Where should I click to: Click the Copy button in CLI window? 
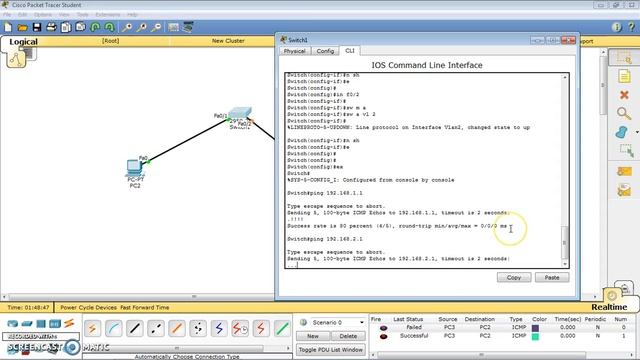tap(514, 278)
